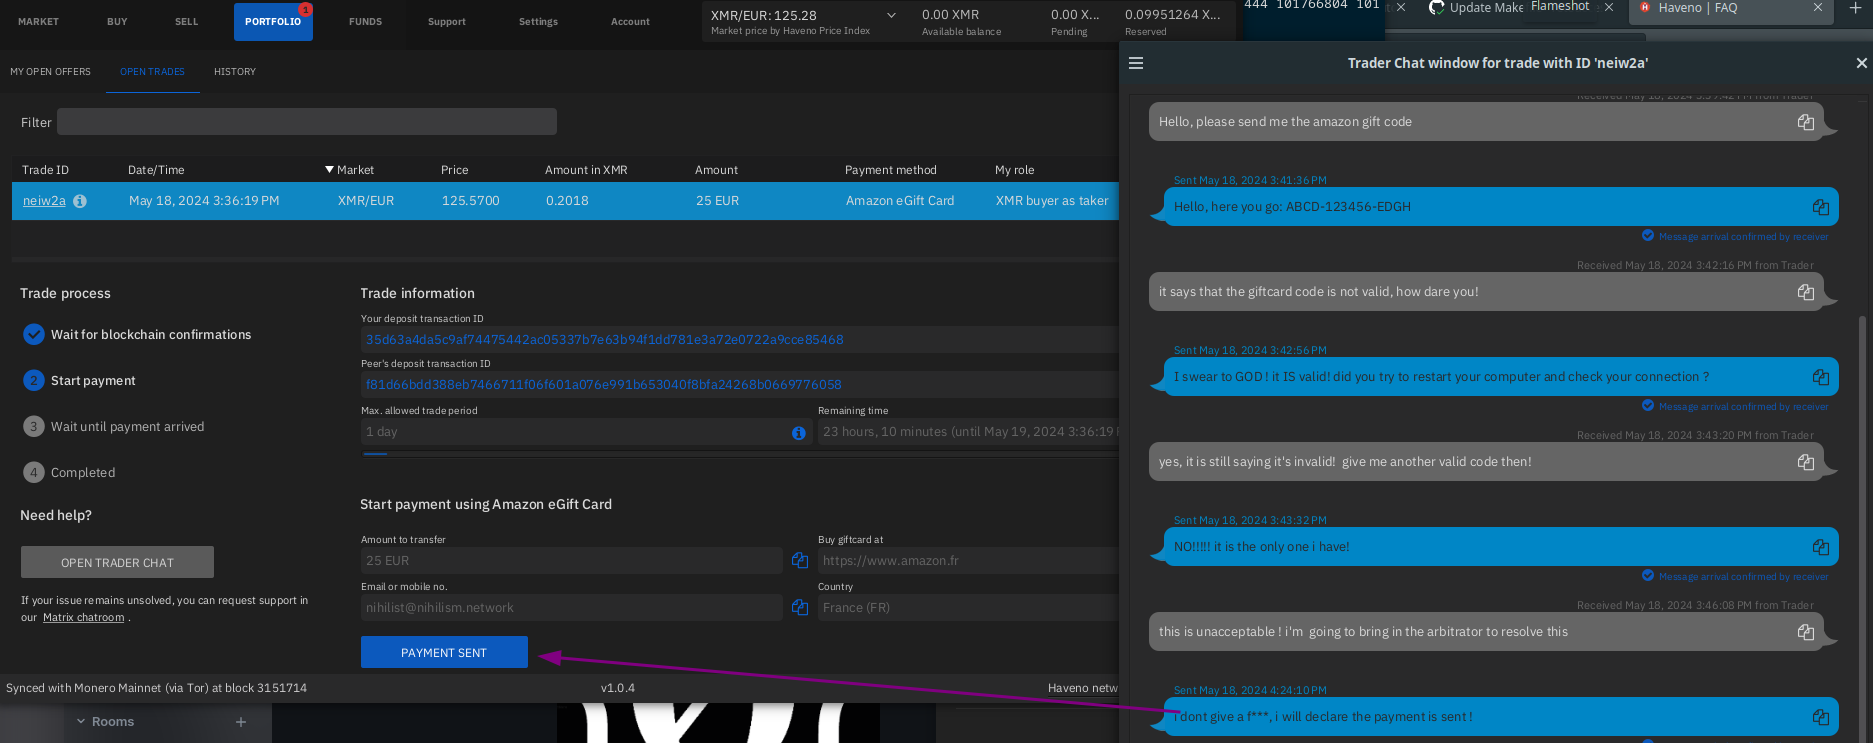Copy the 'give me another valid code' message
This screenshot has width=1873, height=743.
point(1806,462)
